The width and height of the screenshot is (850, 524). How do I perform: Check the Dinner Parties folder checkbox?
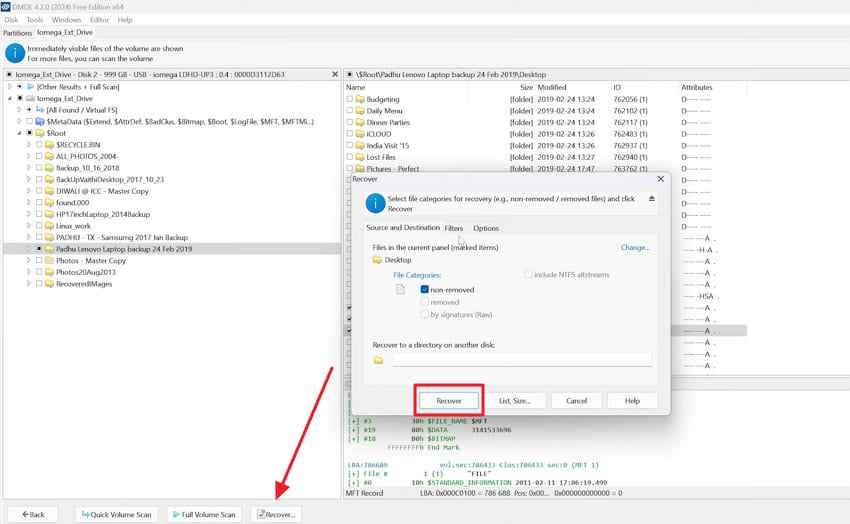[x=350, y=122]
